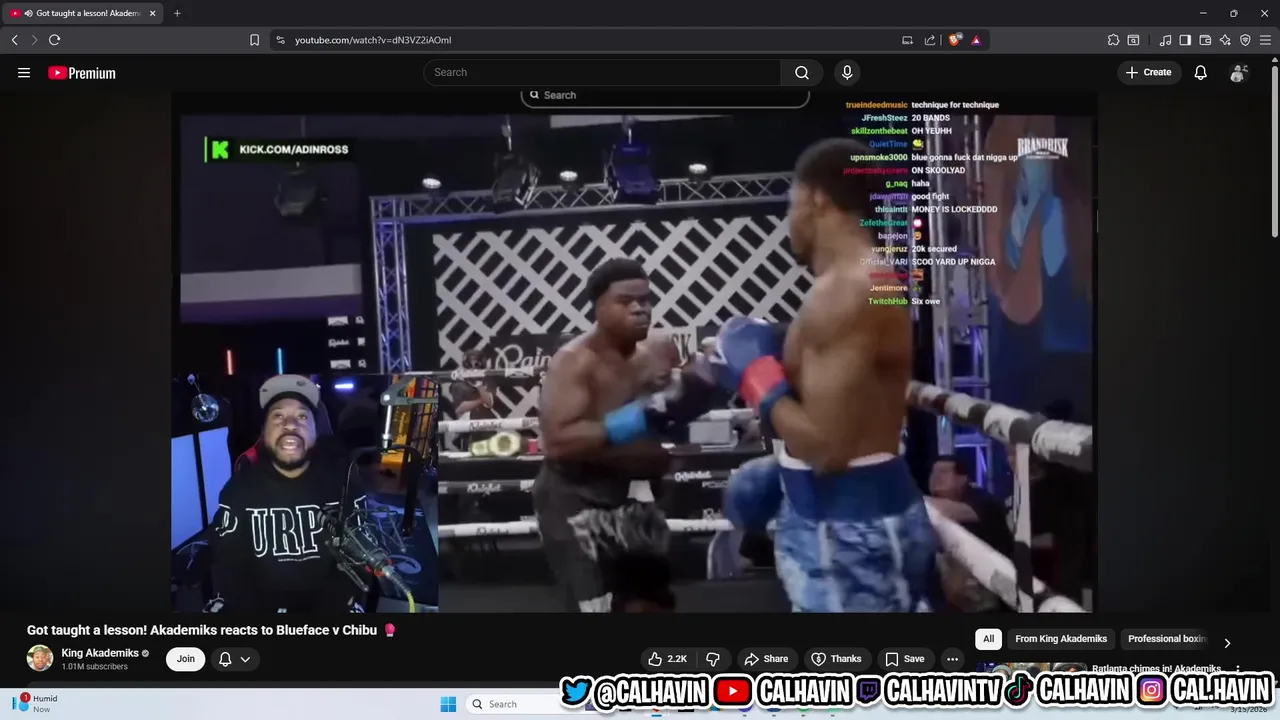Share this page via address bar icon
Viewport: 1280px width, 720px height.
point(930,40)
